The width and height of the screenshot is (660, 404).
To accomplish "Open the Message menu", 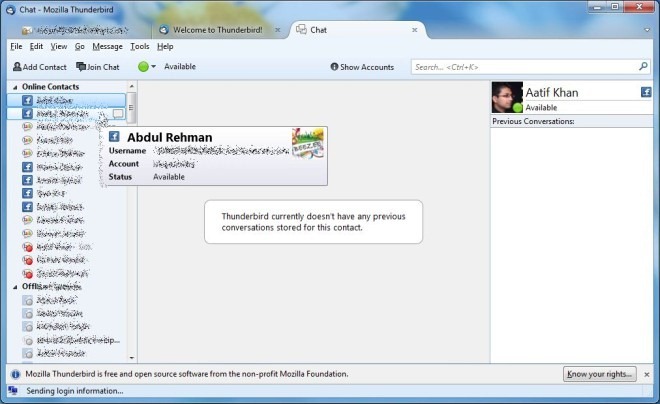I will pyautogui.click(x=107, y=46).
